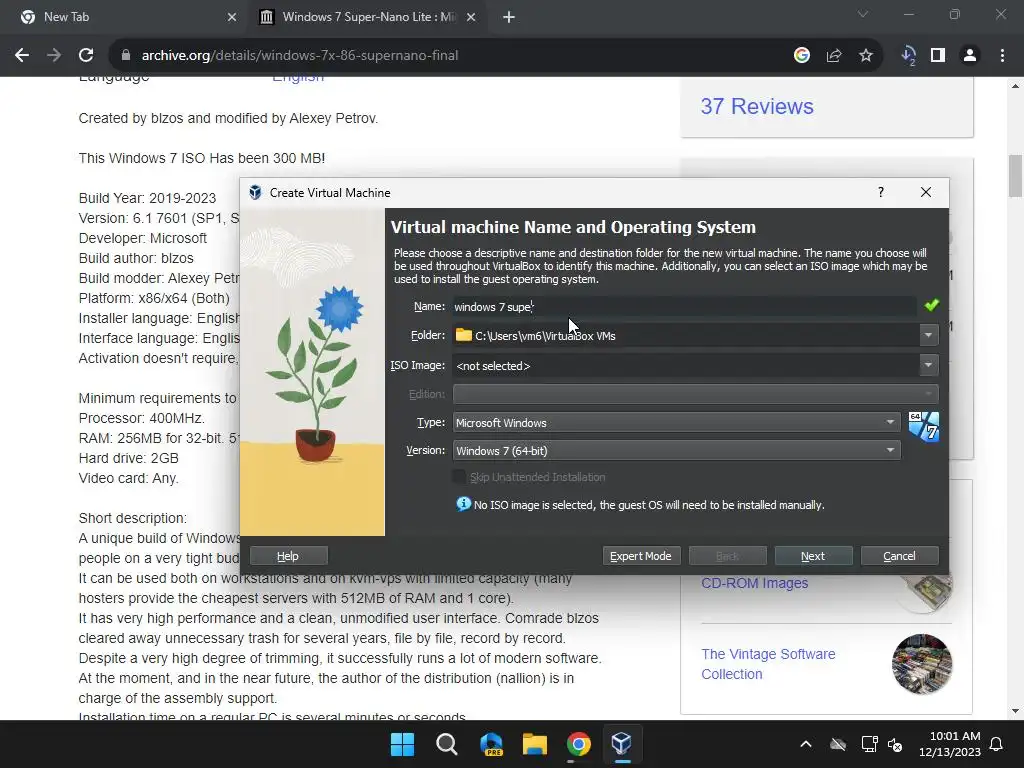
Task: Close the Windows 7 Super-Nano Lite tab
Action: [471, 17]
